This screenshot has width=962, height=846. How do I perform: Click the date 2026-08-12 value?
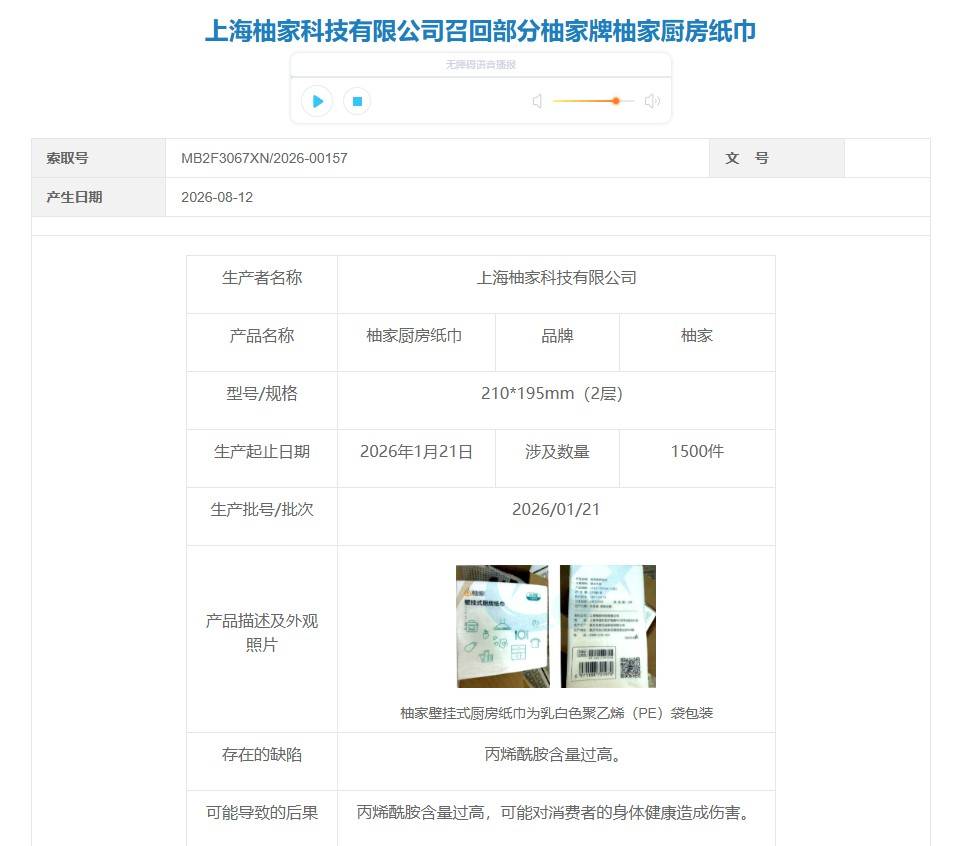point(217,197)
